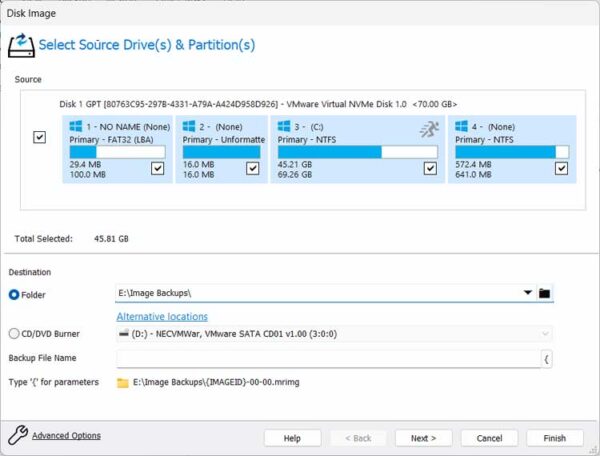Click the Windows logo on partition 1
The image size is (600, 456).
76,128
